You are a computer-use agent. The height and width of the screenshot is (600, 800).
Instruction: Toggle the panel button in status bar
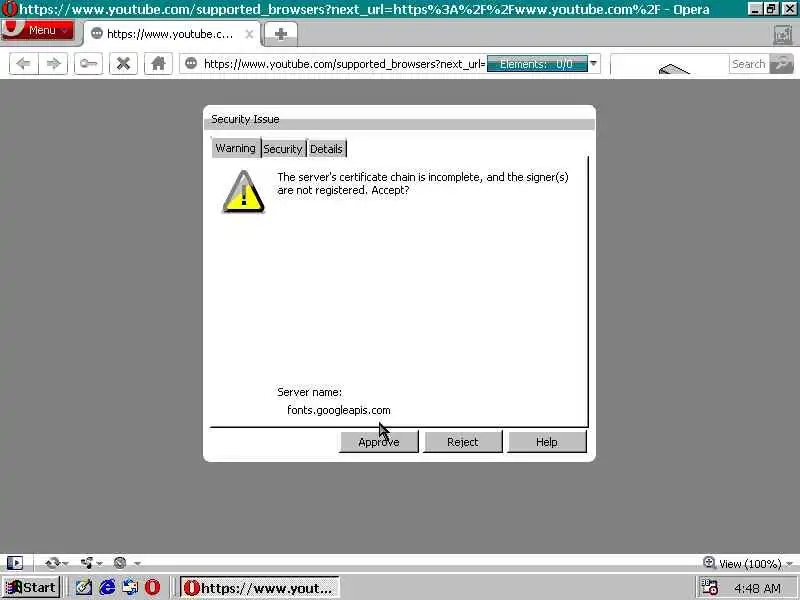coord(15,563)
